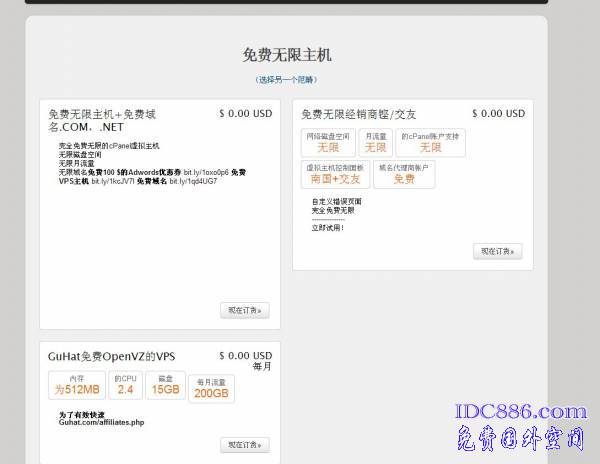Click the 免费无限主机+免费域名 plan title
This screenshot has width=600, height=464.
(x=102, y=121)
